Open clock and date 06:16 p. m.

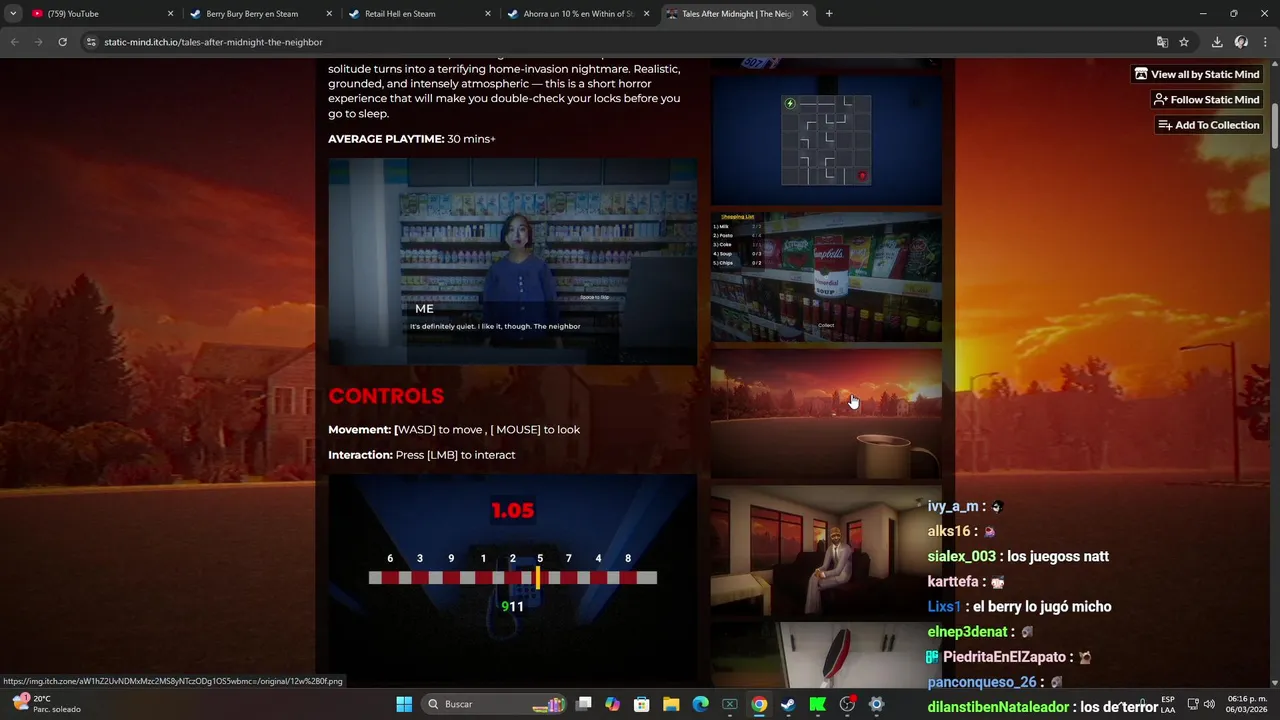[x=1248, y=704]
